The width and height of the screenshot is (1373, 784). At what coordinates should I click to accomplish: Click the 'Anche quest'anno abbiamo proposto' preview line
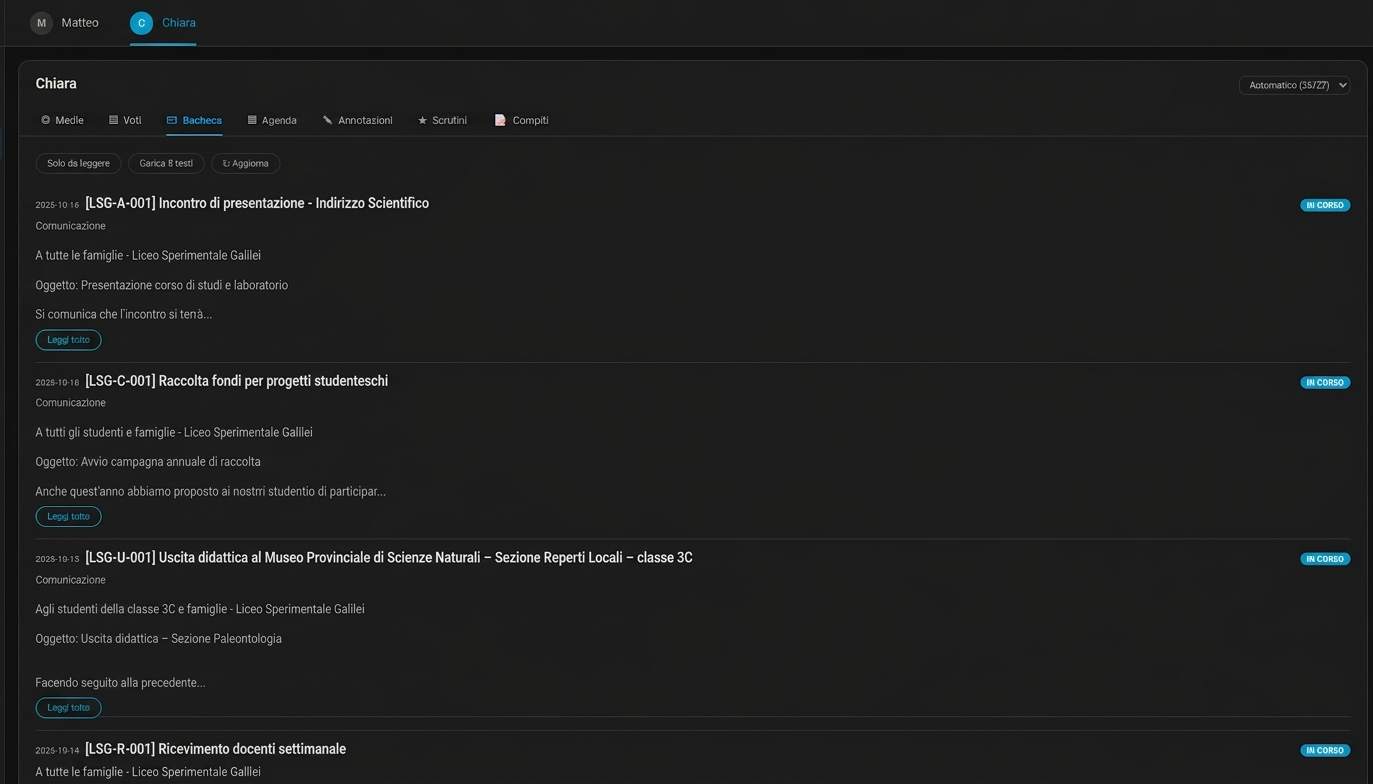click(211, 491)
